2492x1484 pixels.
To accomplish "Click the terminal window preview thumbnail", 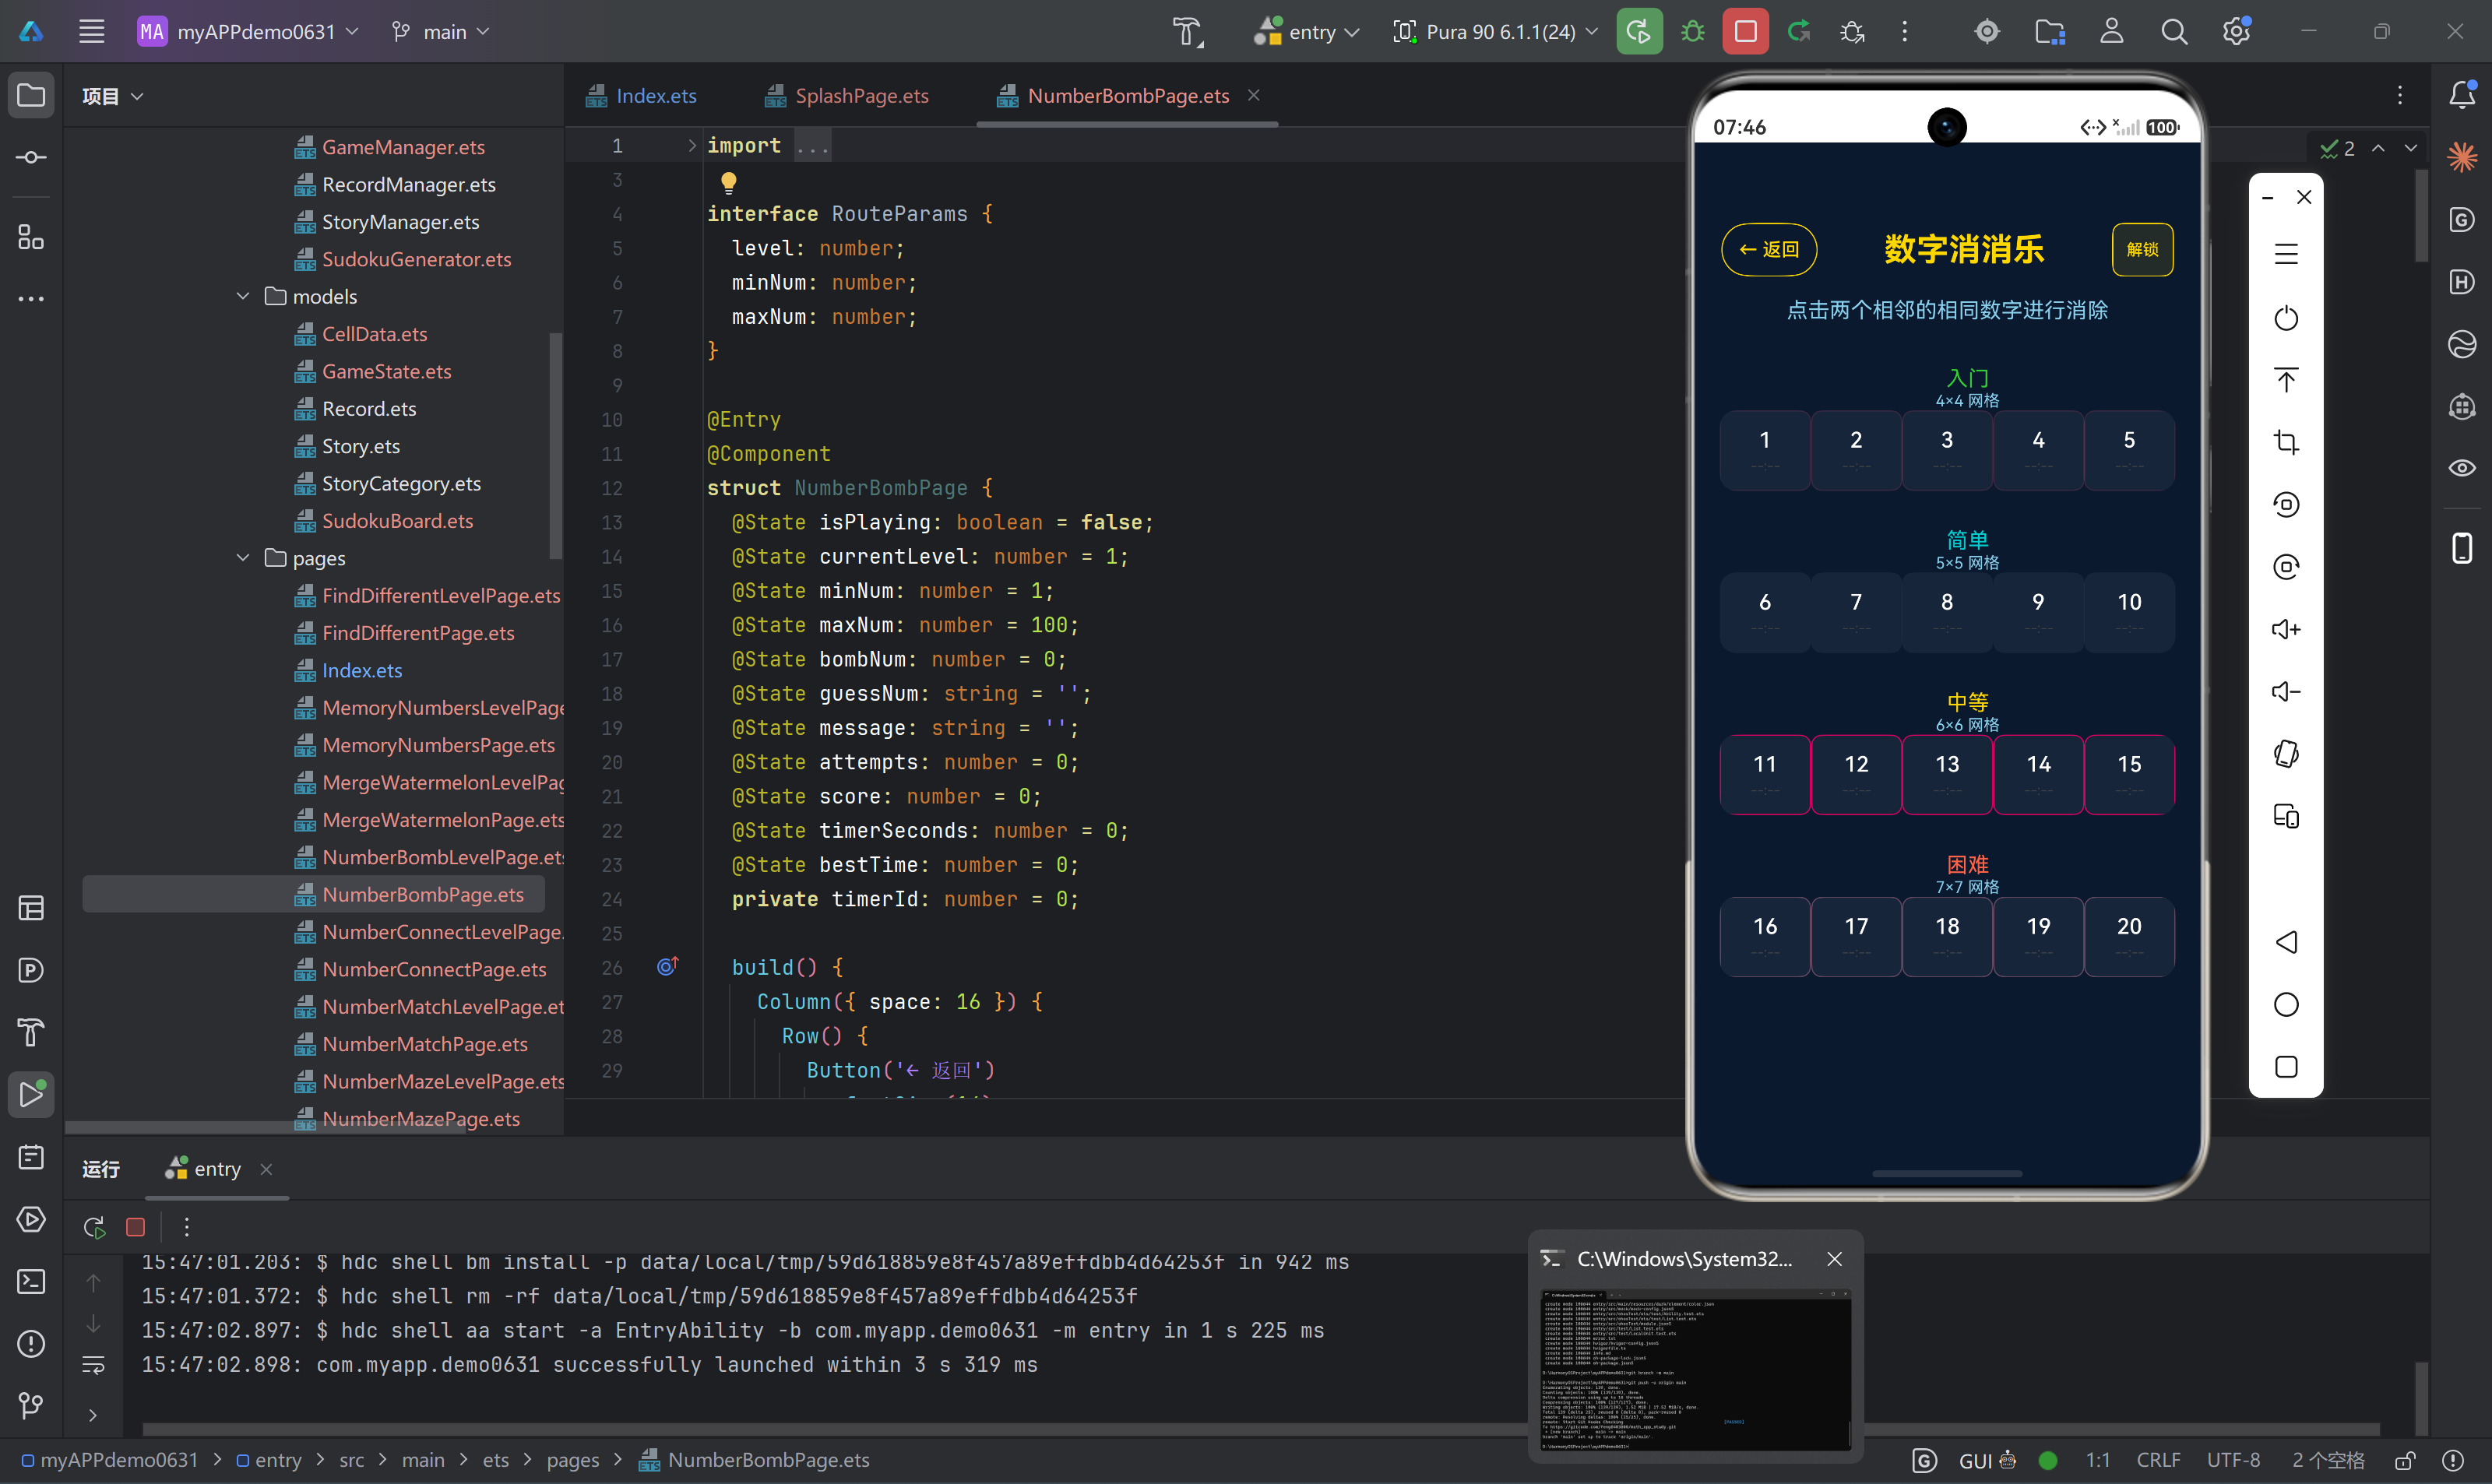I will (1695, 1370).
